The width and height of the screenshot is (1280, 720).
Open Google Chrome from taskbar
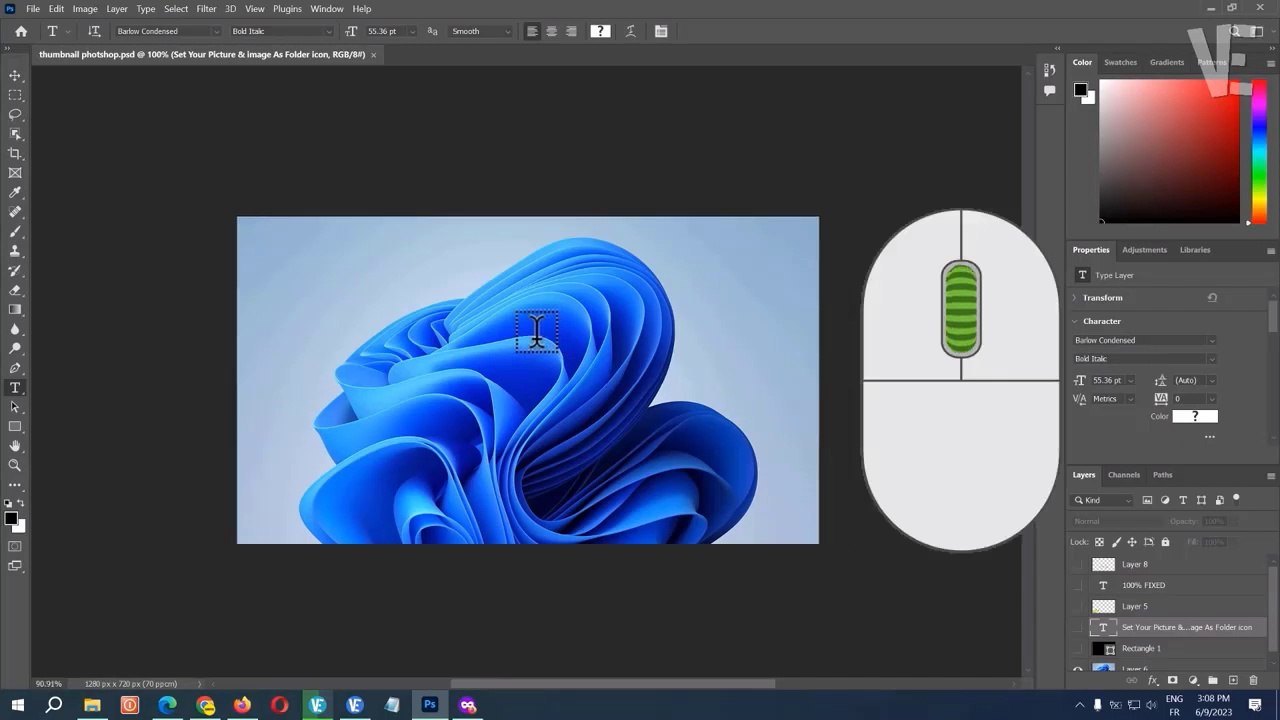tap(205, 705)
